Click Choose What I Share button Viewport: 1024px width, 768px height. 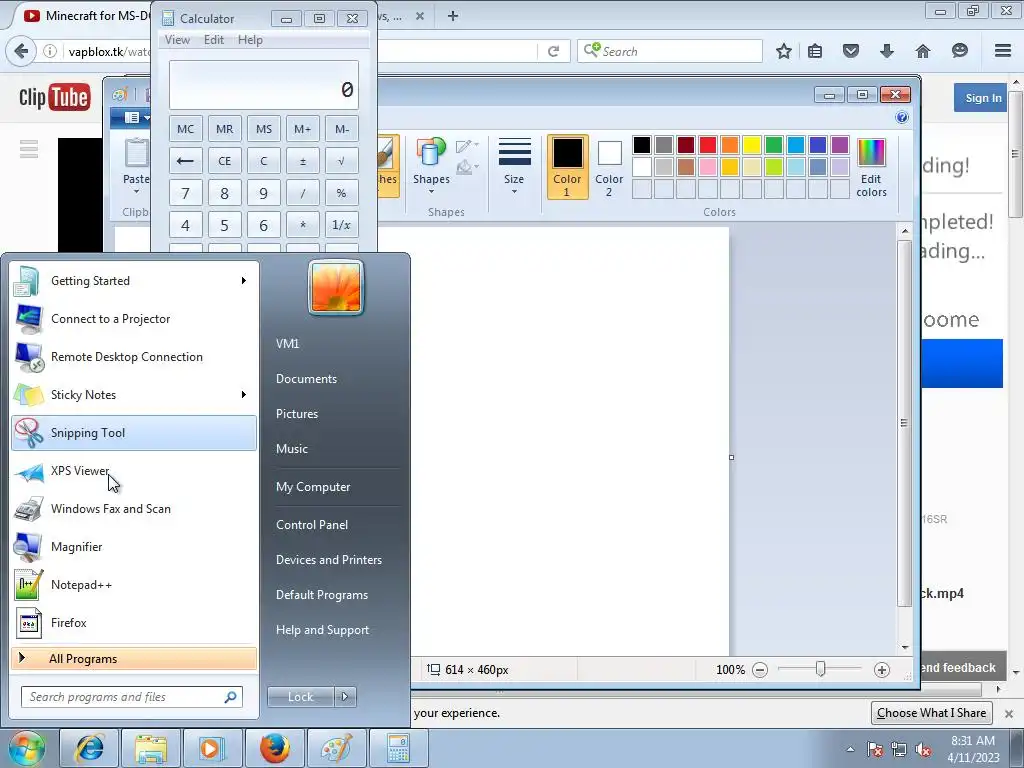coord(931,713)
